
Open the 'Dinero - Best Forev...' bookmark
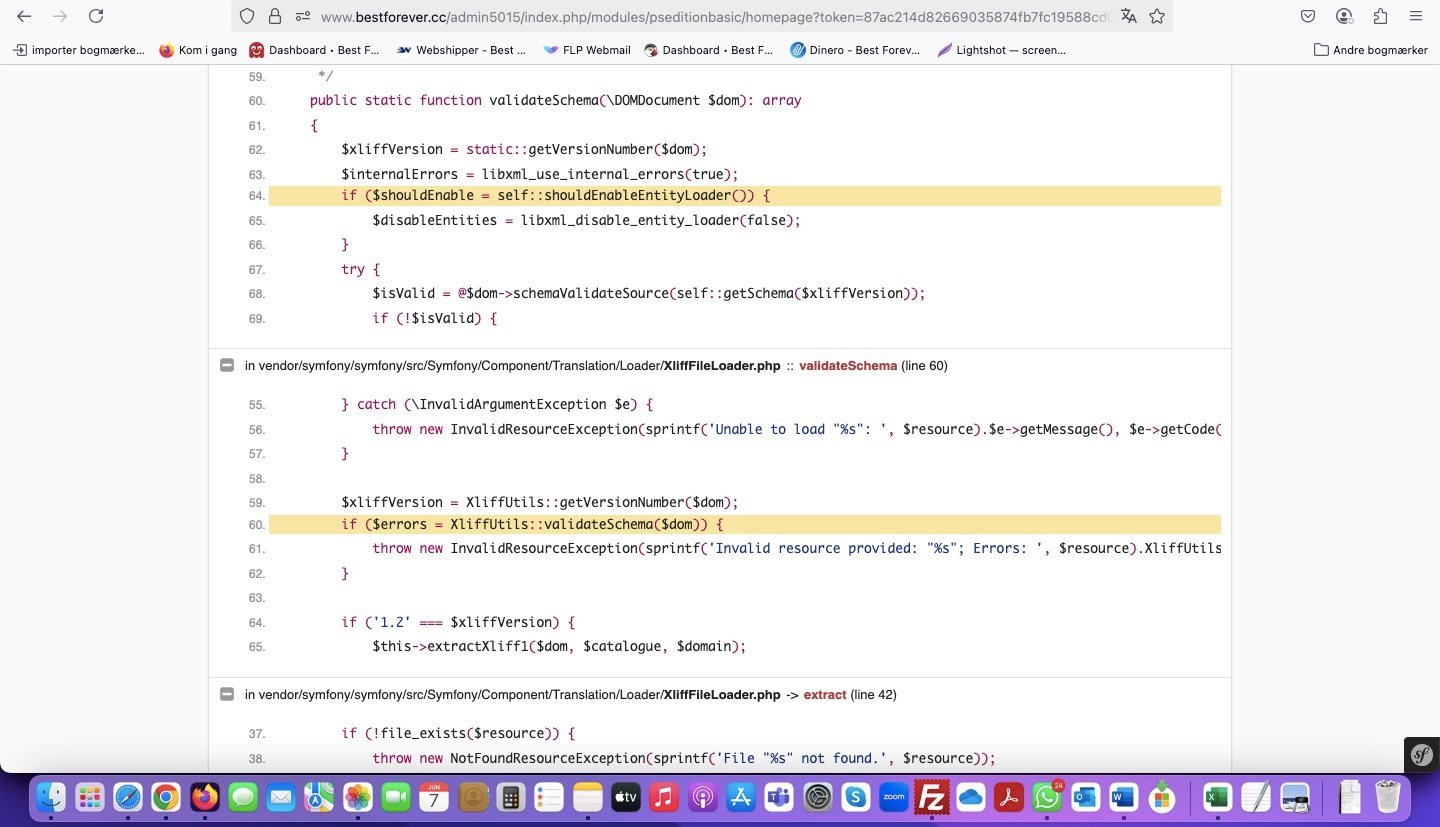(x=855, y=50)
